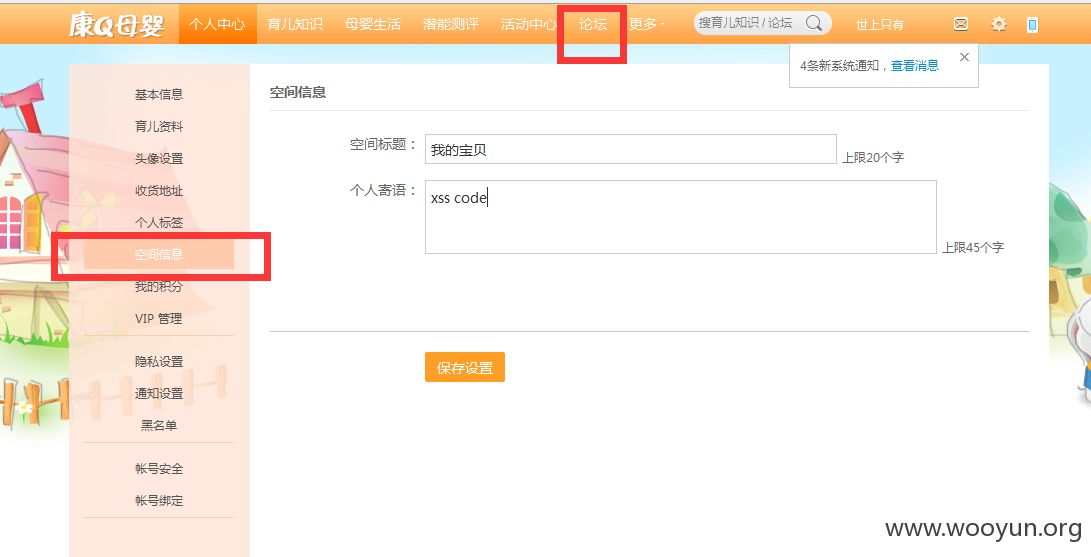Click the 上限45个字 hint text

pos(973,248)
